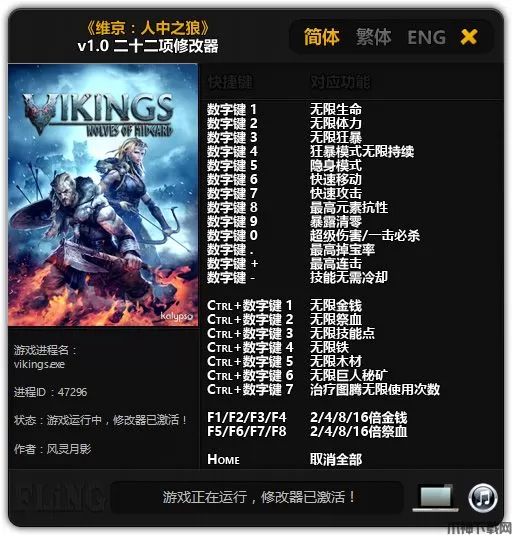This screenshot has height=535, width=512.
Task: Click the process name vikings.exe text
Action: [x=40, y=364]
